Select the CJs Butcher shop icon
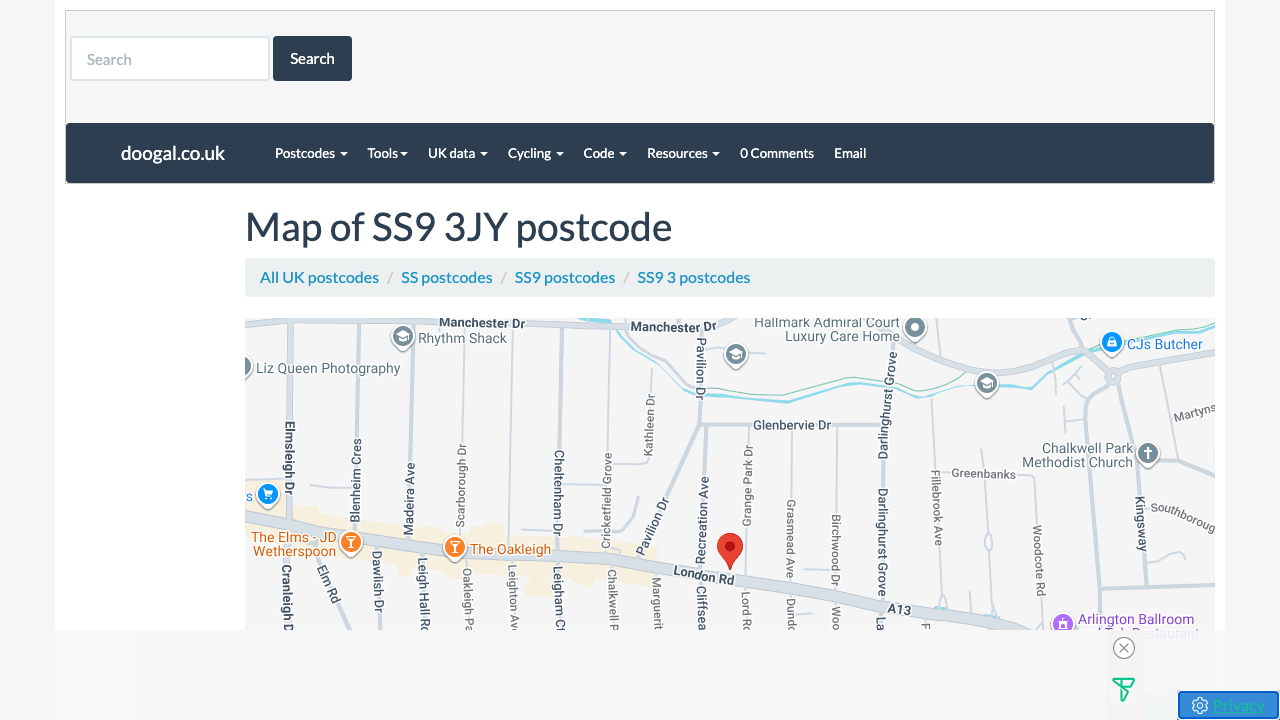 click(x=1111, y=343)
